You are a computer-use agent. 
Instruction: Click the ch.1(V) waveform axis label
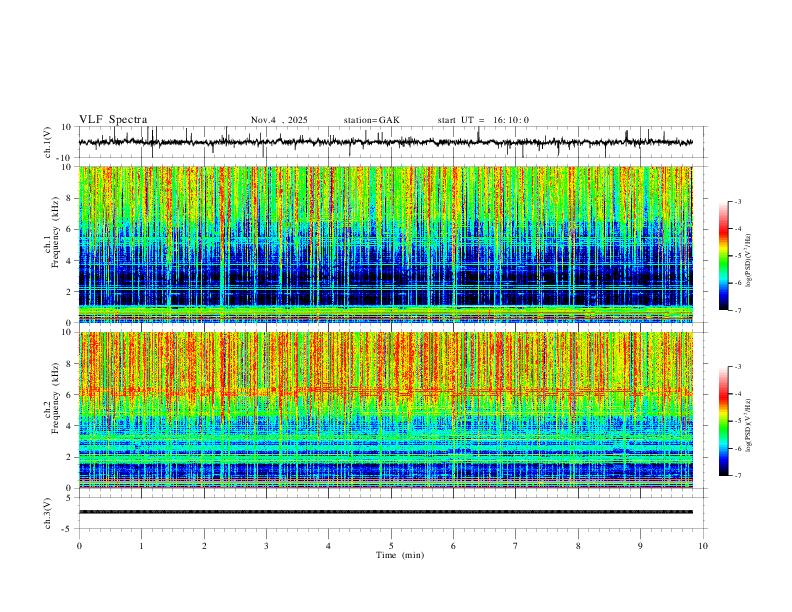pyautogui.click(x=48, y=142)
